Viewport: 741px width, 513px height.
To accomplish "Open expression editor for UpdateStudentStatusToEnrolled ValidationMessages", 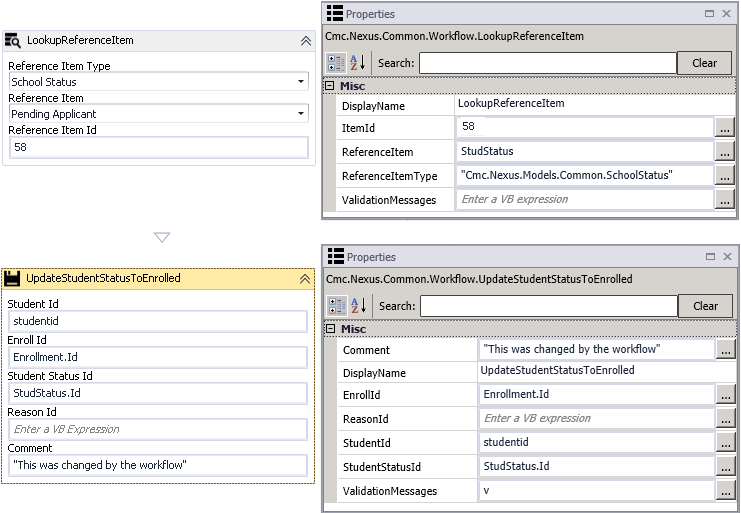I will 725,491.
